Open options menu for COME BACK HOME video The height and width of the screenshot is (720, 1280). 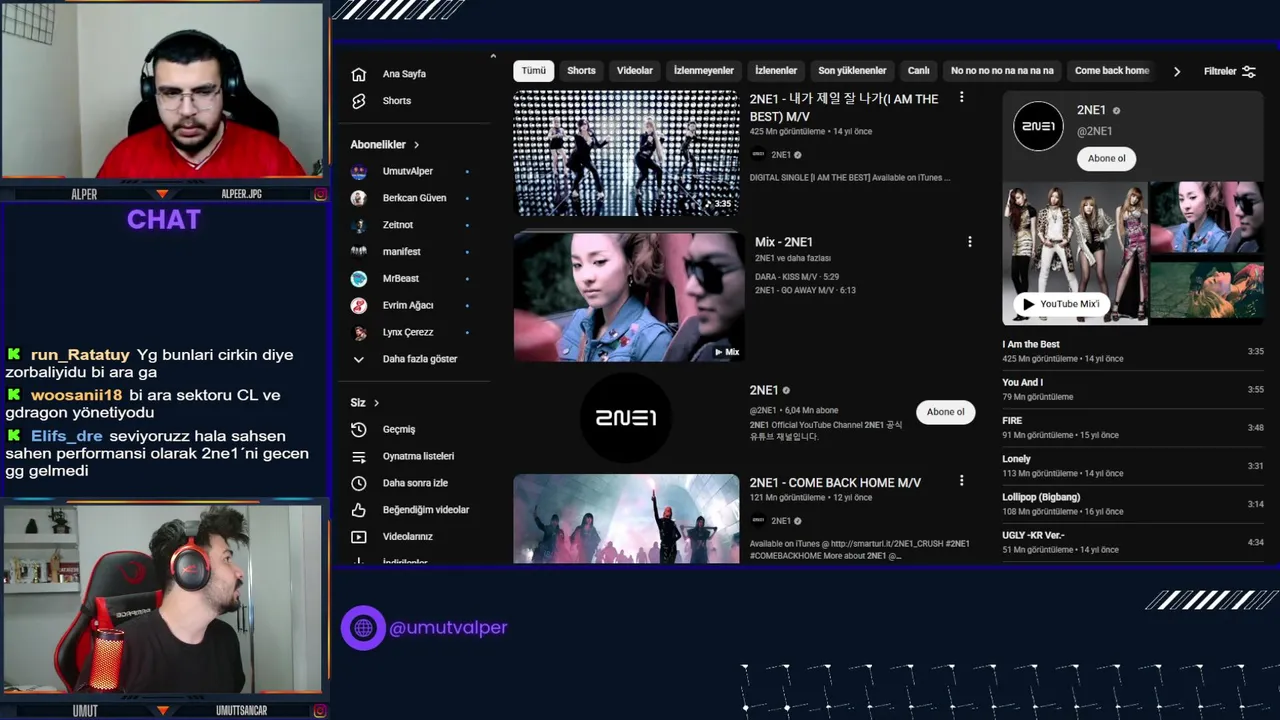[x=962, y=481]
